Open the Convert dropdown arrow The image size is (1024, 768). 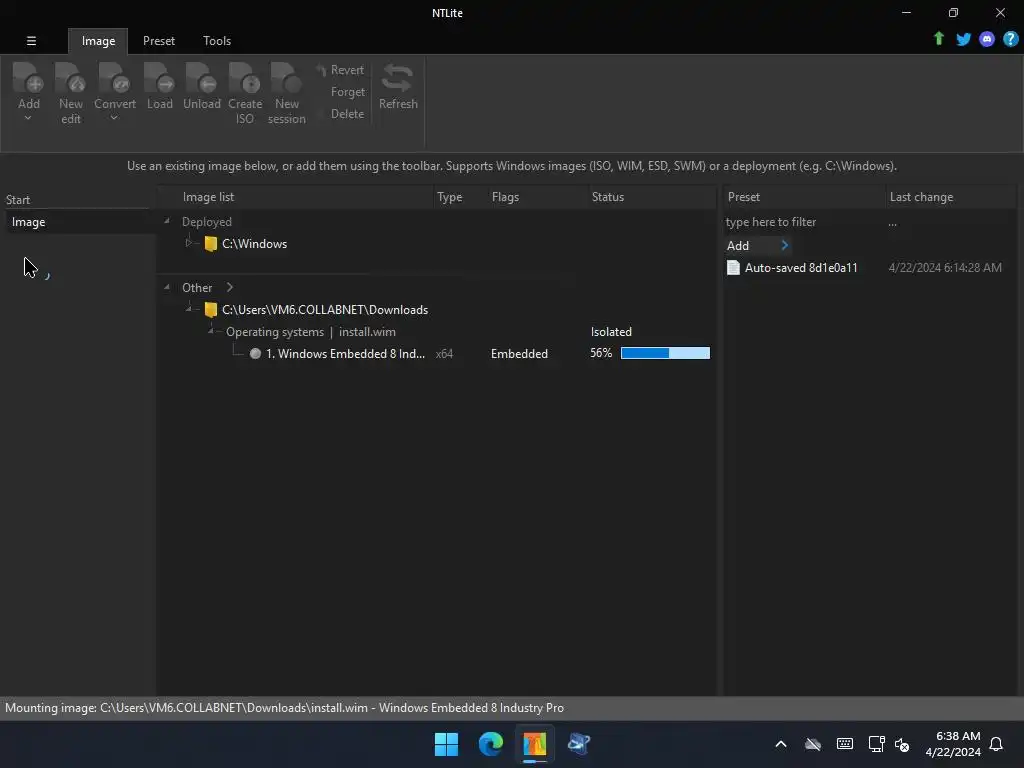tap(114, 118)
